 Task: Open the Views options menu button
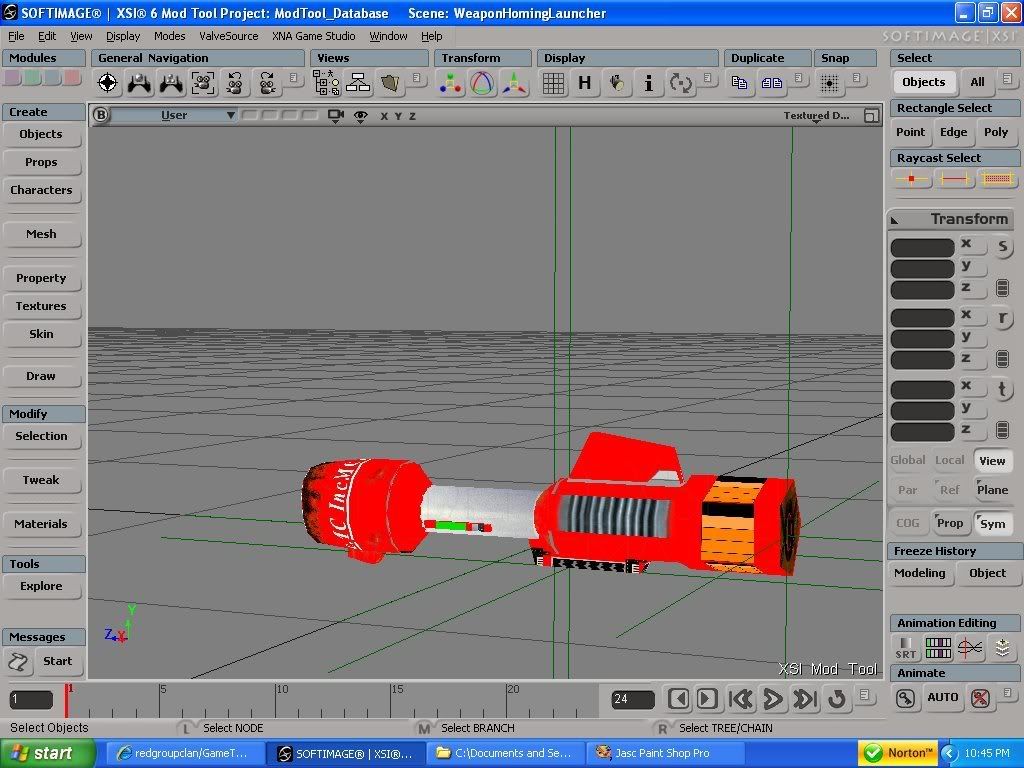pos(418,78)
